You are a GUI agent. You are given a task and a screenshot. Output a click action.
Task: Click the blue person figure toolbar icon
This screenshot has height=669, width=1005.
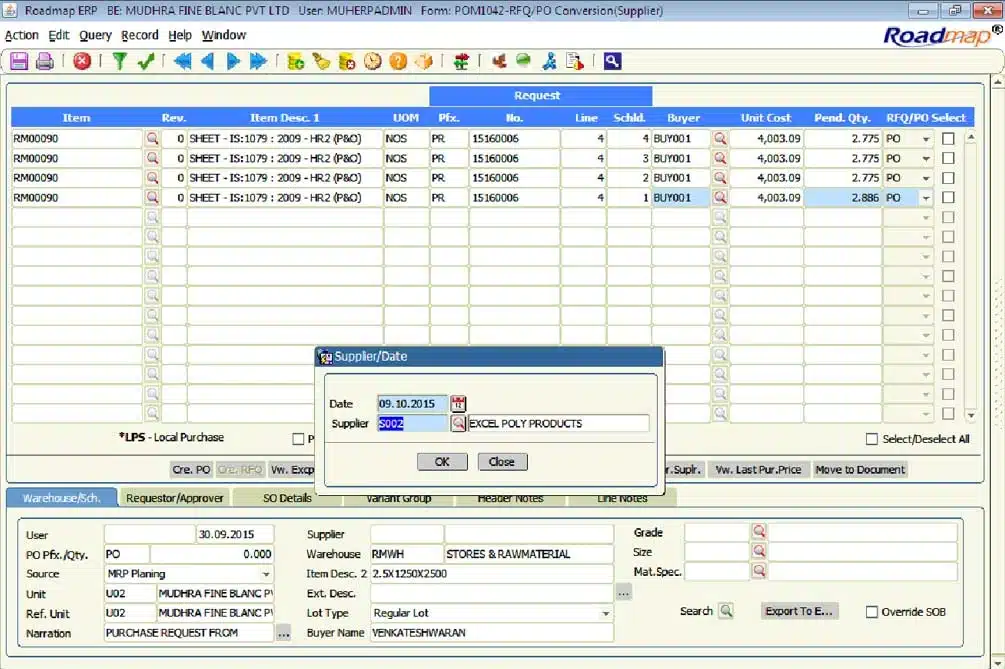(x=549, y=62)
